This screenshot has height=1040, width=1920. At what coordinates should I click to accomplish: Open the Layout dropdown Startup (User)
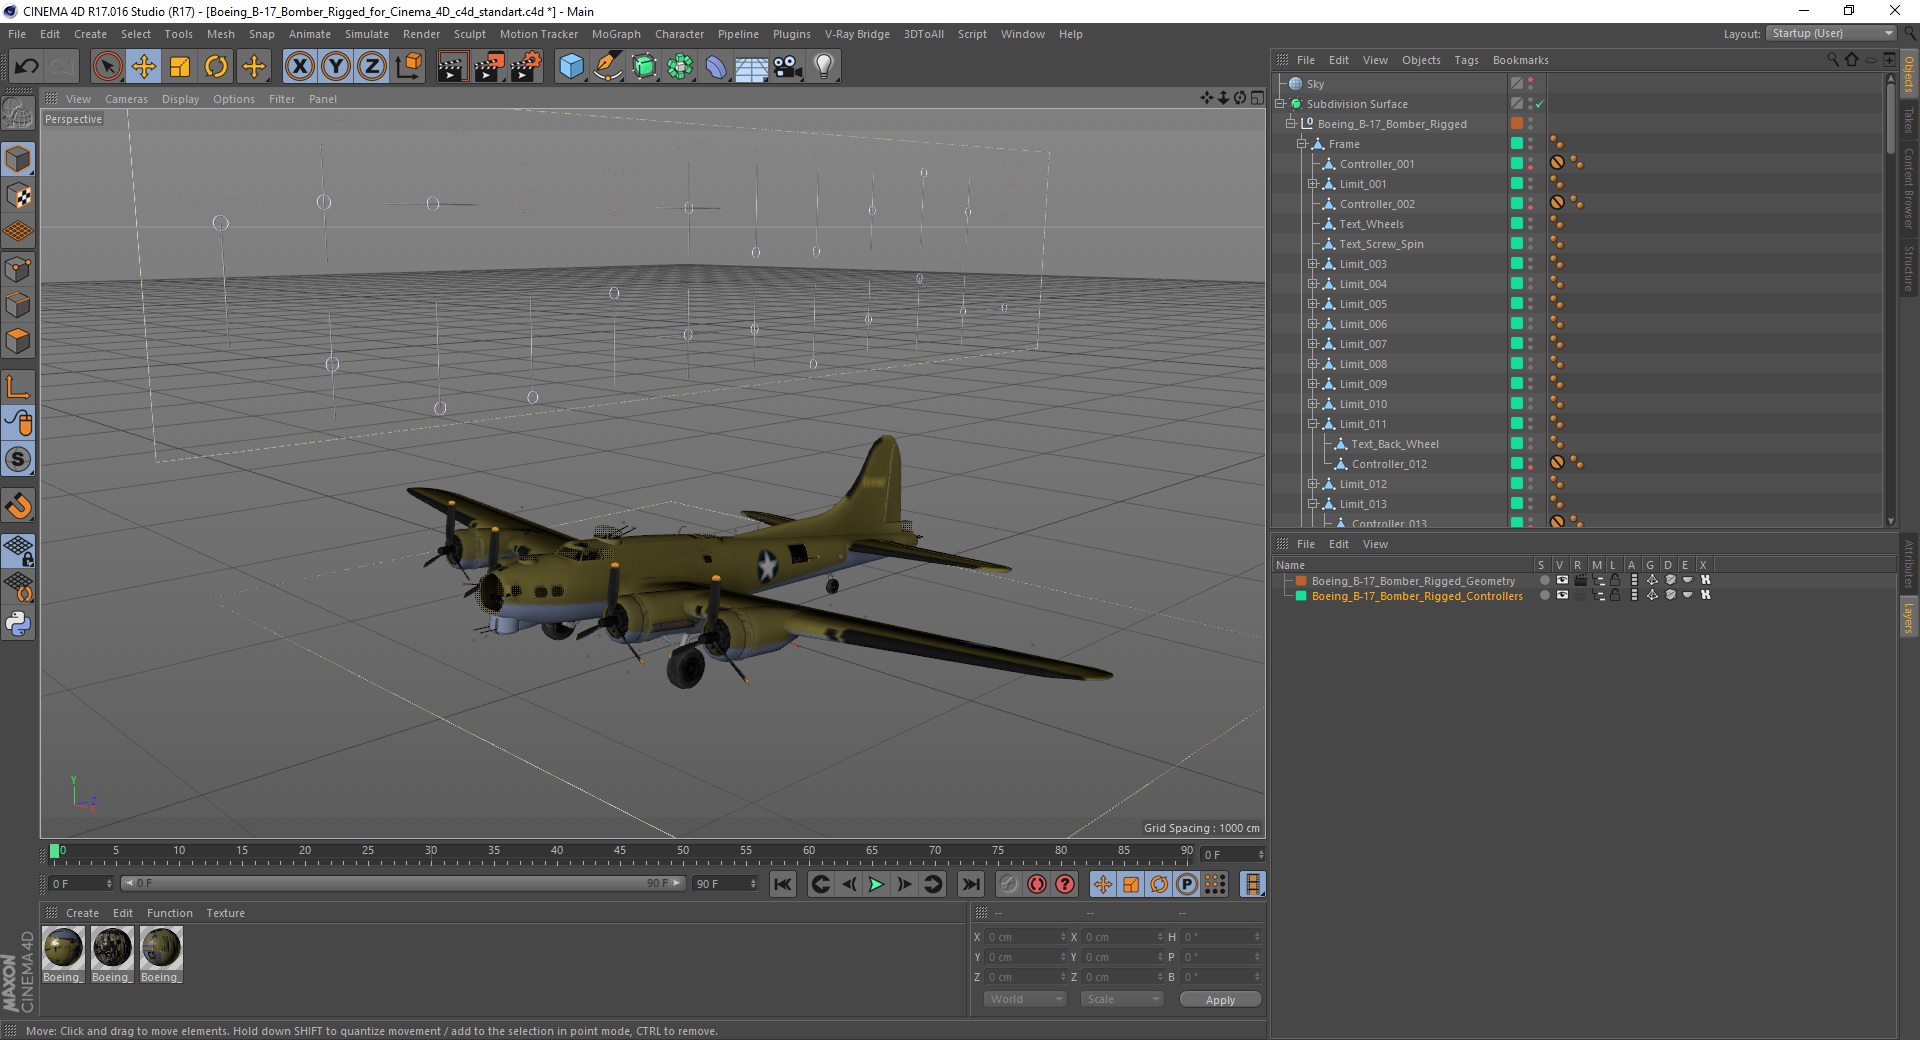pyautogui.click(x=1831, y=34)
